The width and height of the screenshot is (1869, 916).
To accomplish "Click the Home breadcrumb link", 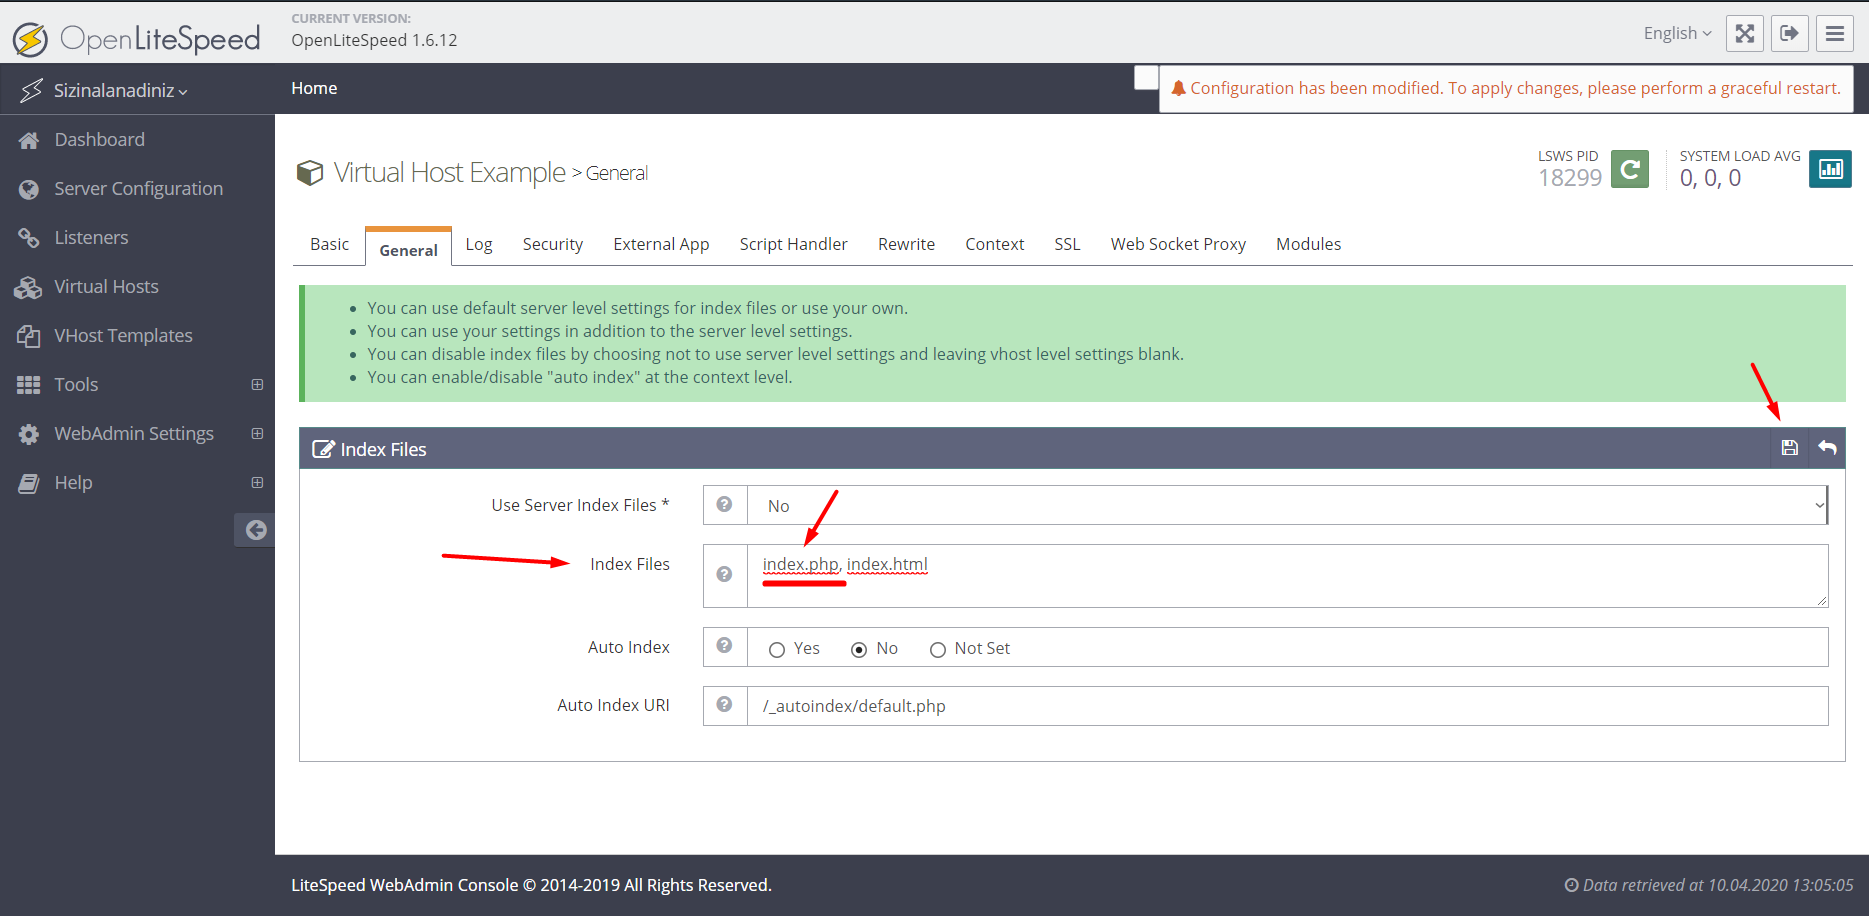I will point(314,88).
